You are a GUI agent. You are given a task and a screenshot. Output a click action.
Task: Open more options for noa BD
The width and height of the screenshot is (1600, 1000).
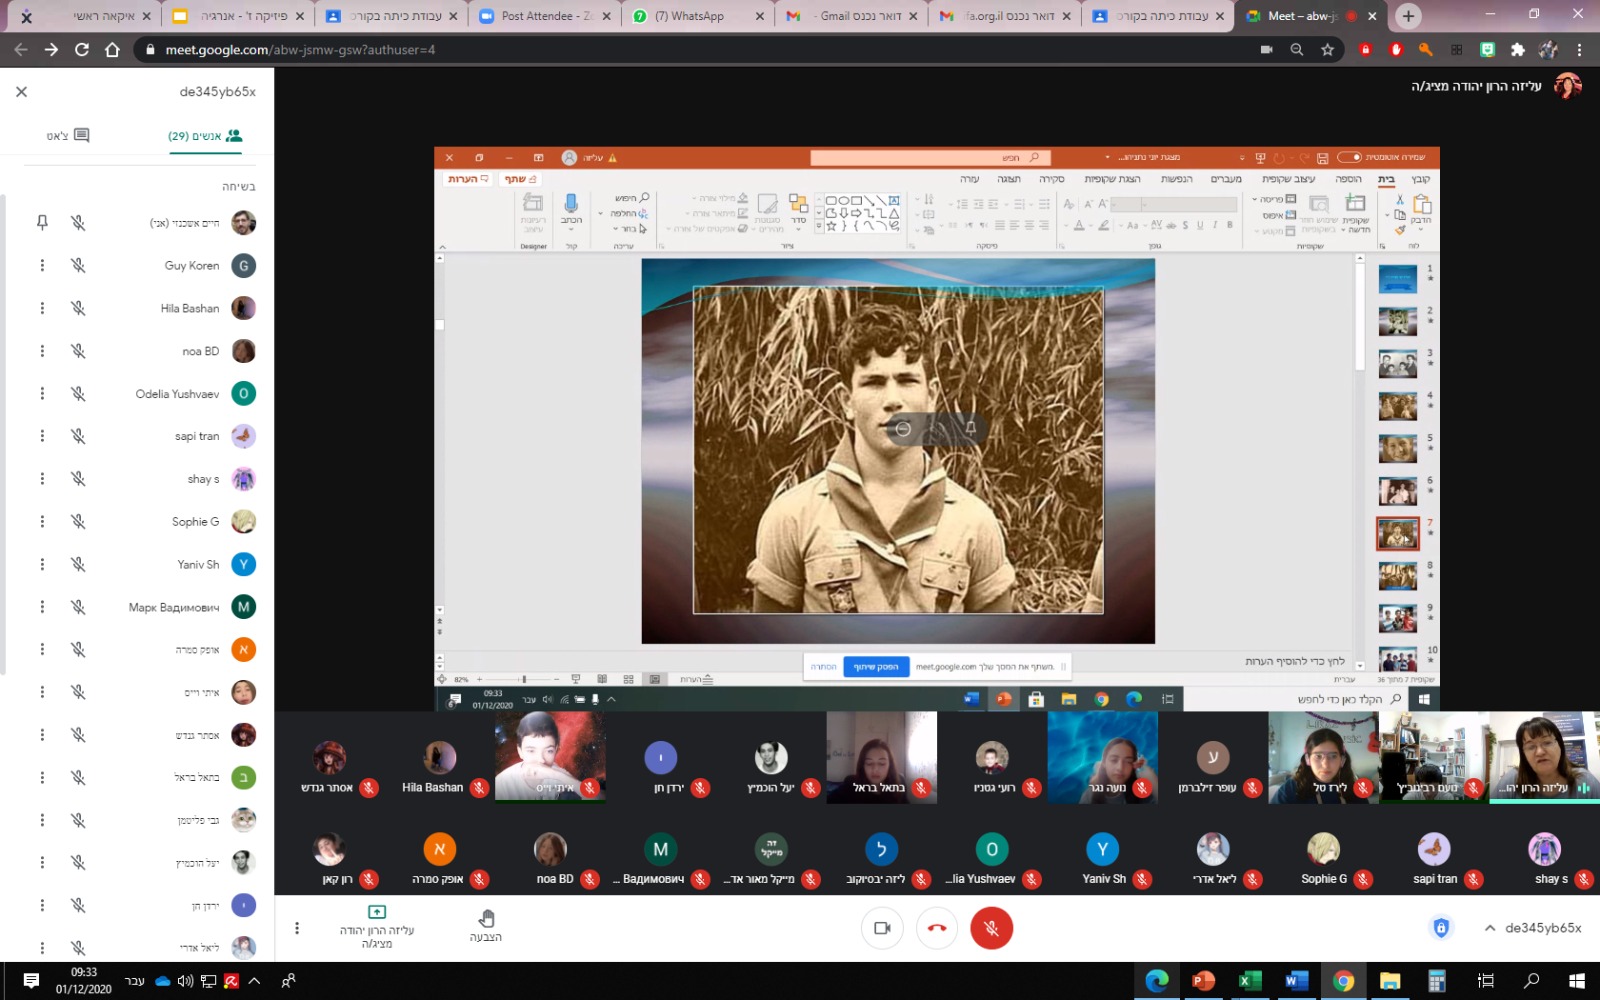click(42, 351)
